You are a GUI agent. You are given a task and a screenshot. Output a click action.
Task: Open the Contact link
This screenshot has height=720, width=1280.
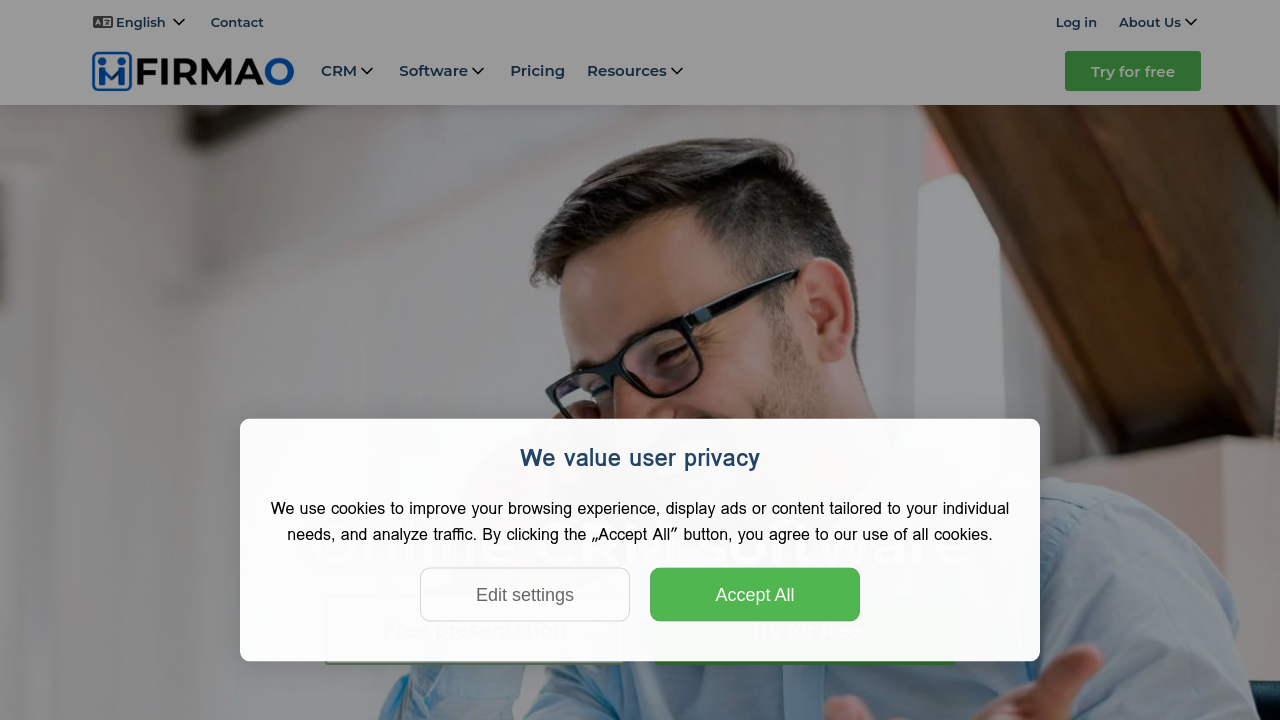coord(237,22)
